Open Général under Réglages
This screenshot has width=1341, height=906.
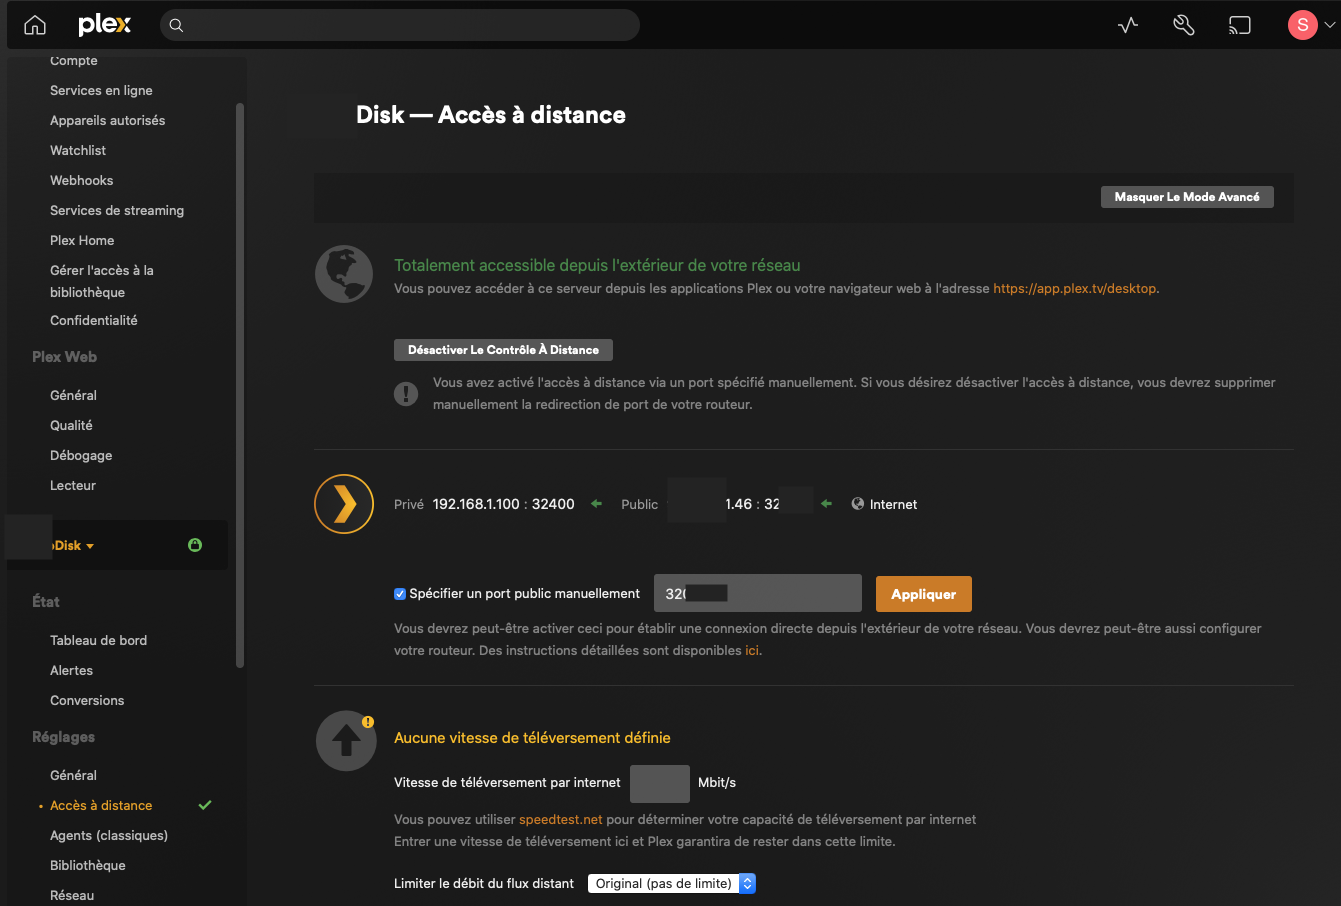[73, 775]
